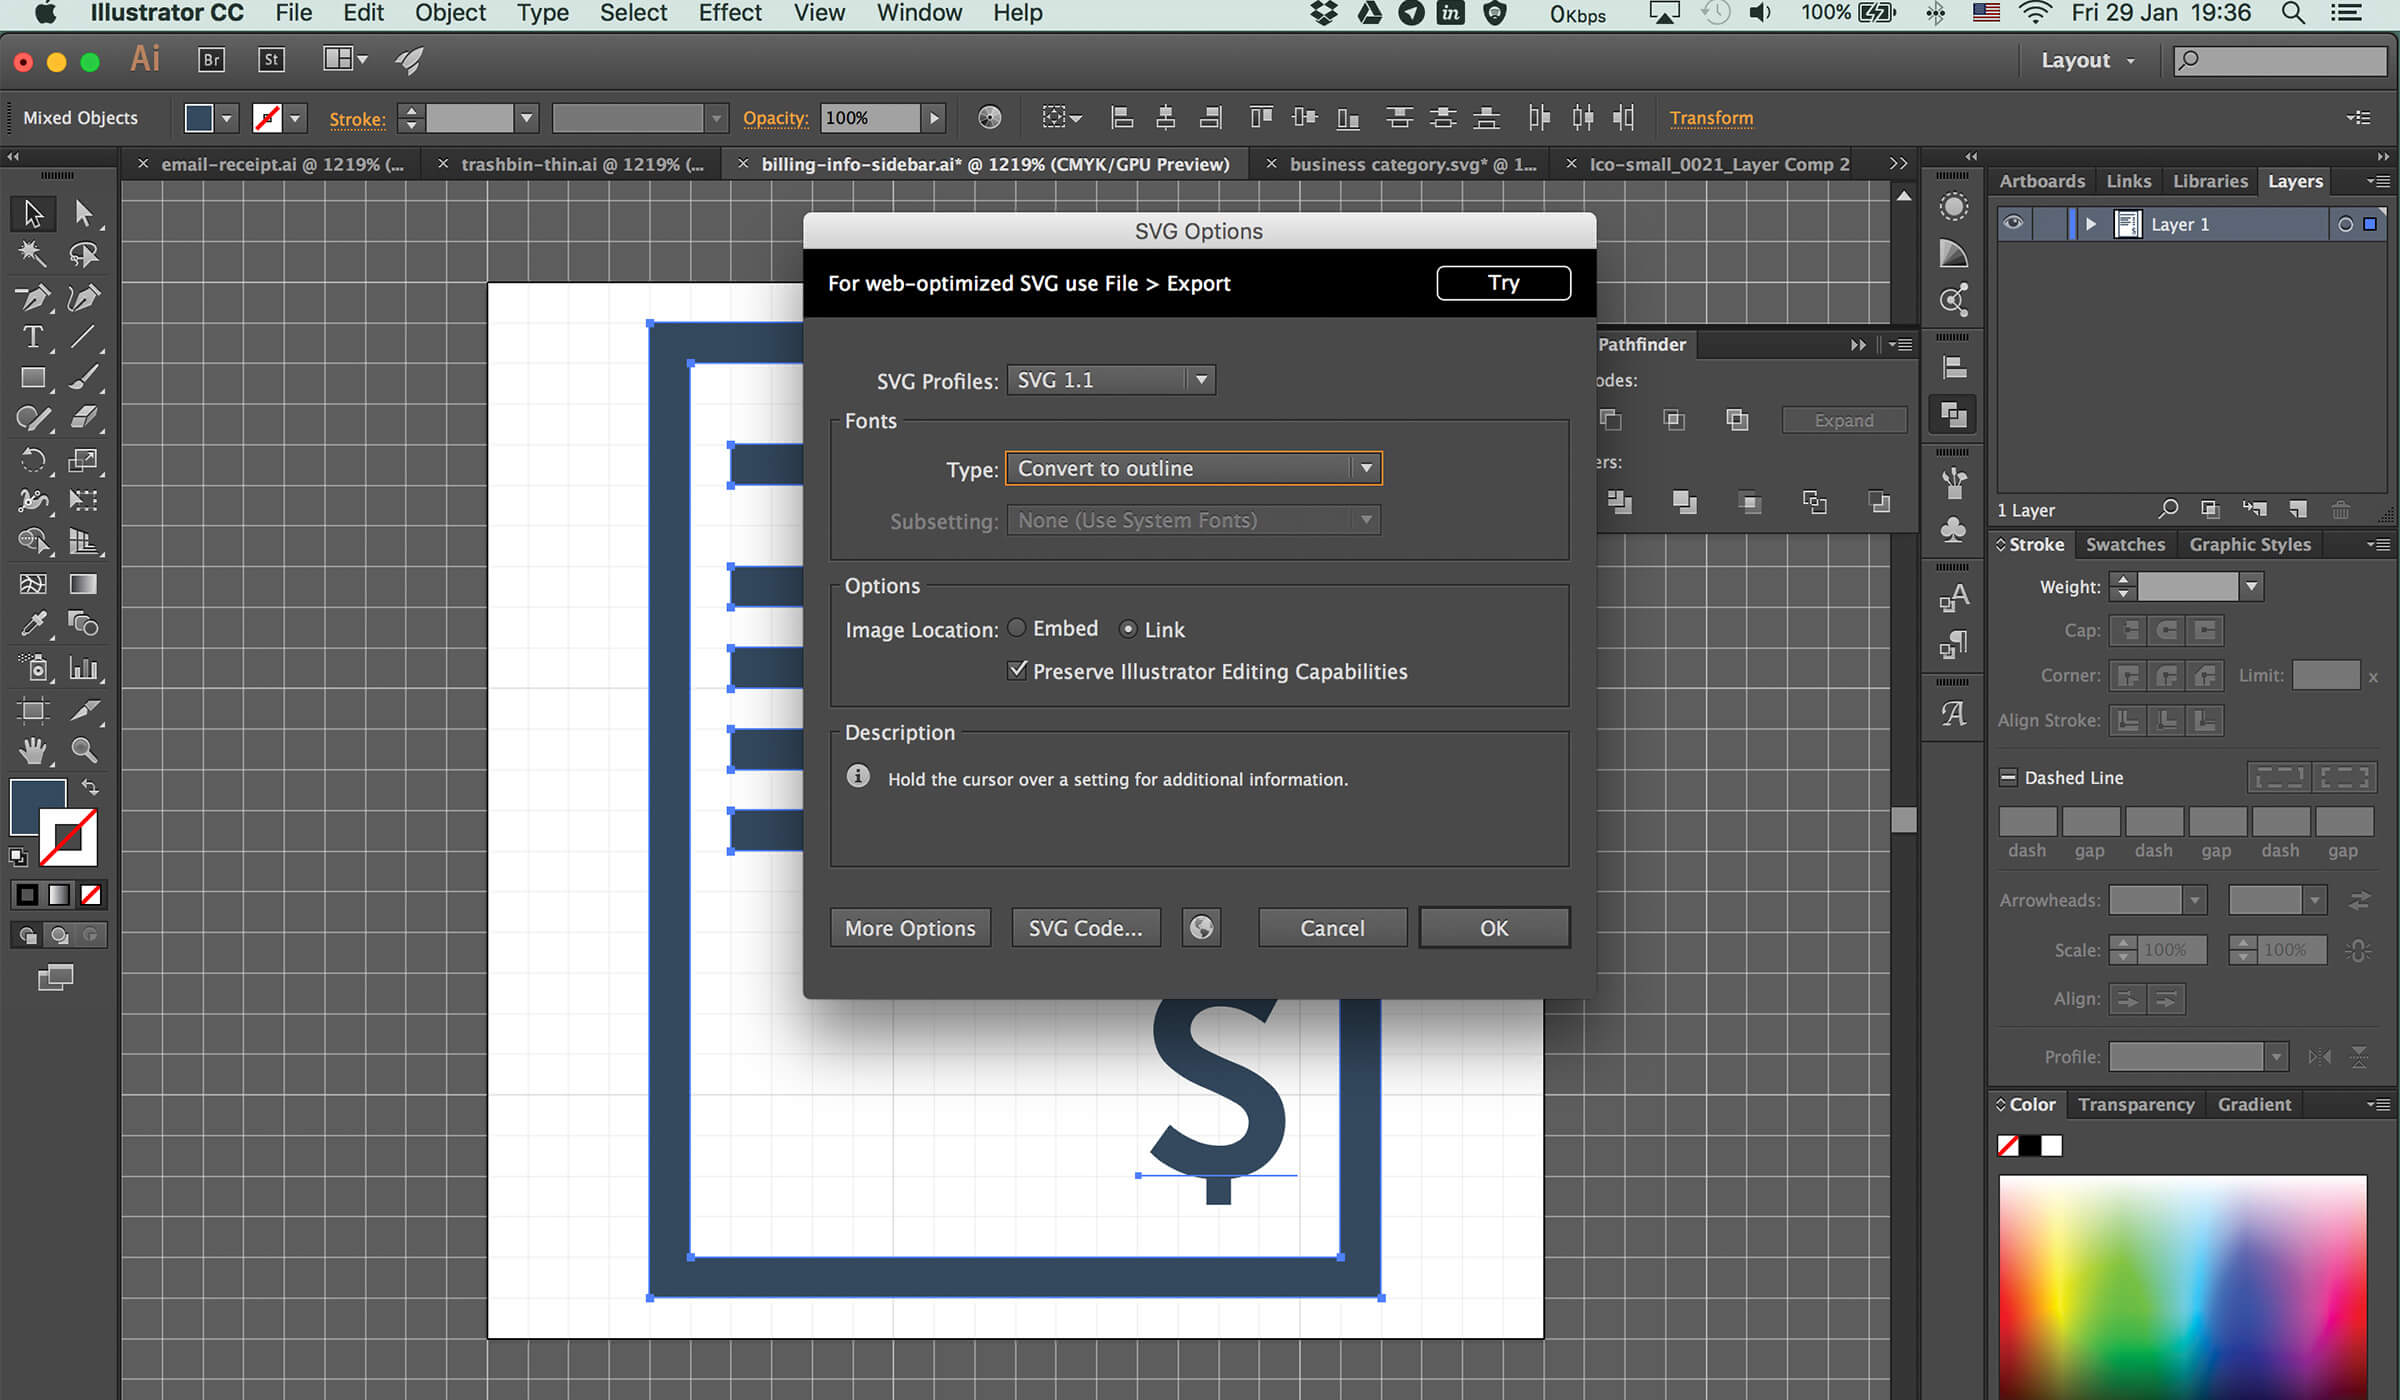The image size is (2400, 1400).
Task: Select the Magic Wand tool
Action: pyautogui.click(x=33, y=254)
